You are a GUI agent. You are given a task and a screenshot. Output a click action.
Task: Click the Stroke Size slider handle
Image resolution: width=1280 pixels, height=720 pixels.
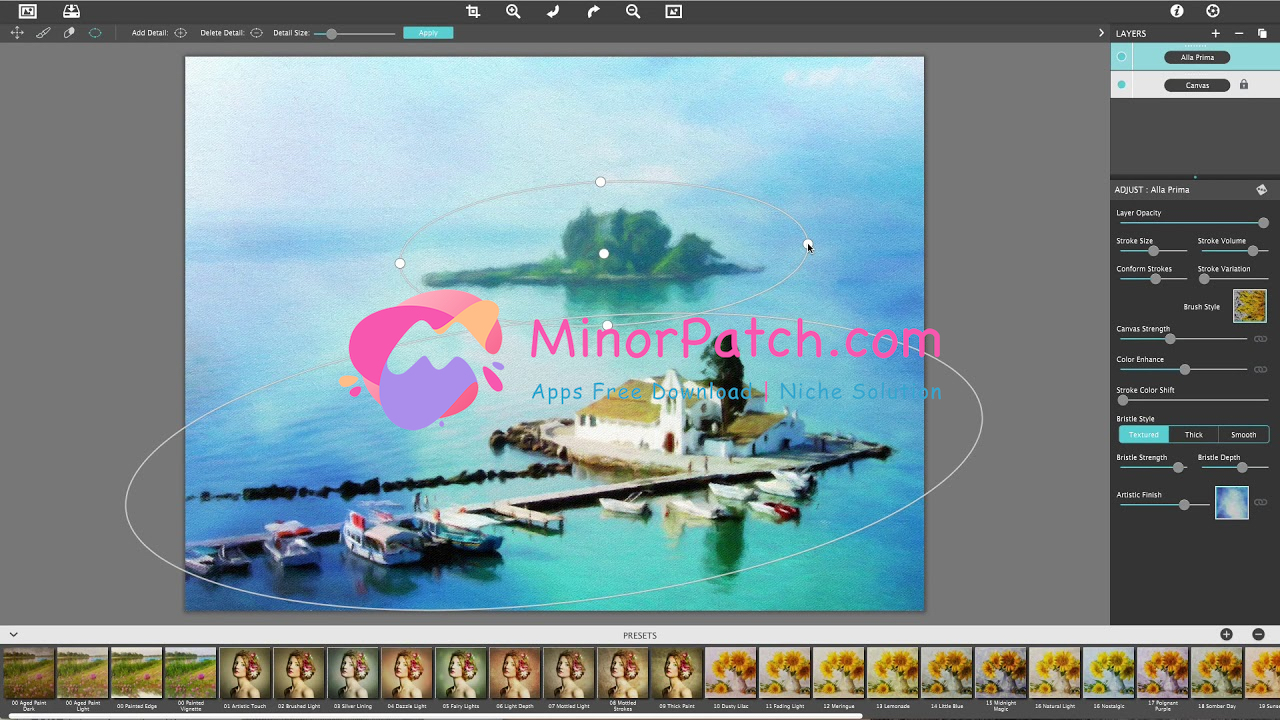click(1153, 251)
